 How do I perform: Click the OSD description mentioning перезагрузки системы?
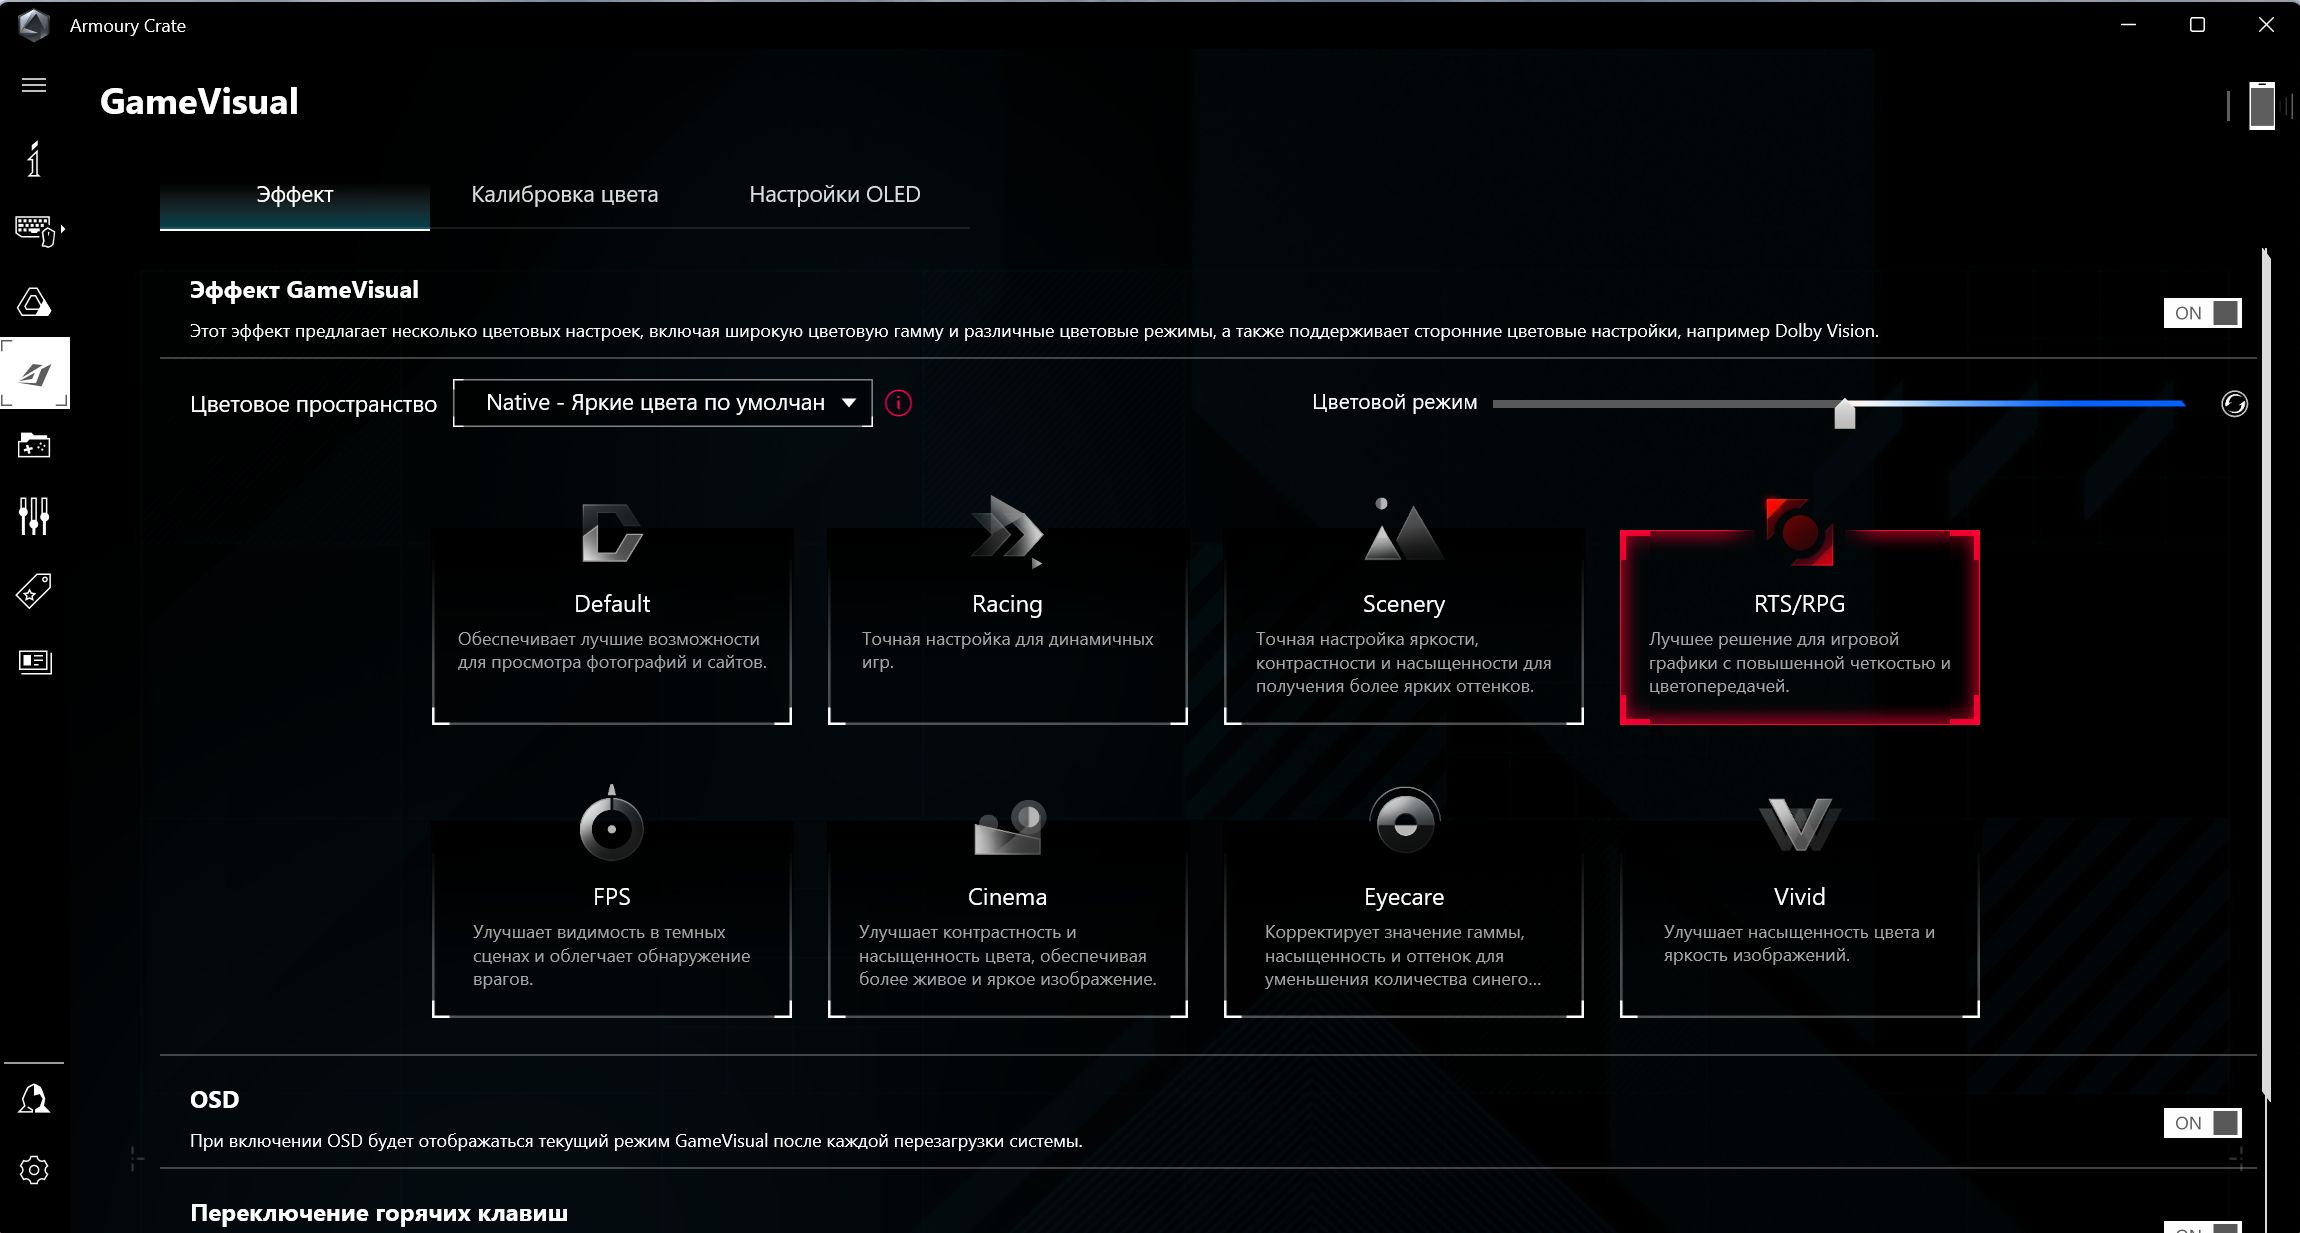click(636, 1141)
